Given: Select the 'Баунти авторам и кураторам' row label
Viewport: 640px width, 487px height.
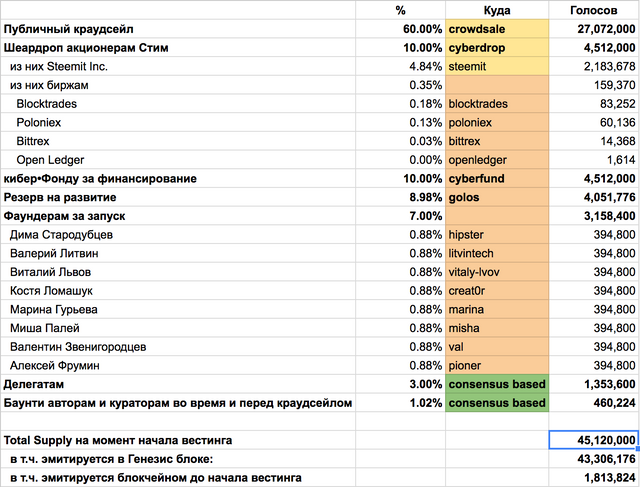Looking at the screenshot, I should tap(178, 403).
